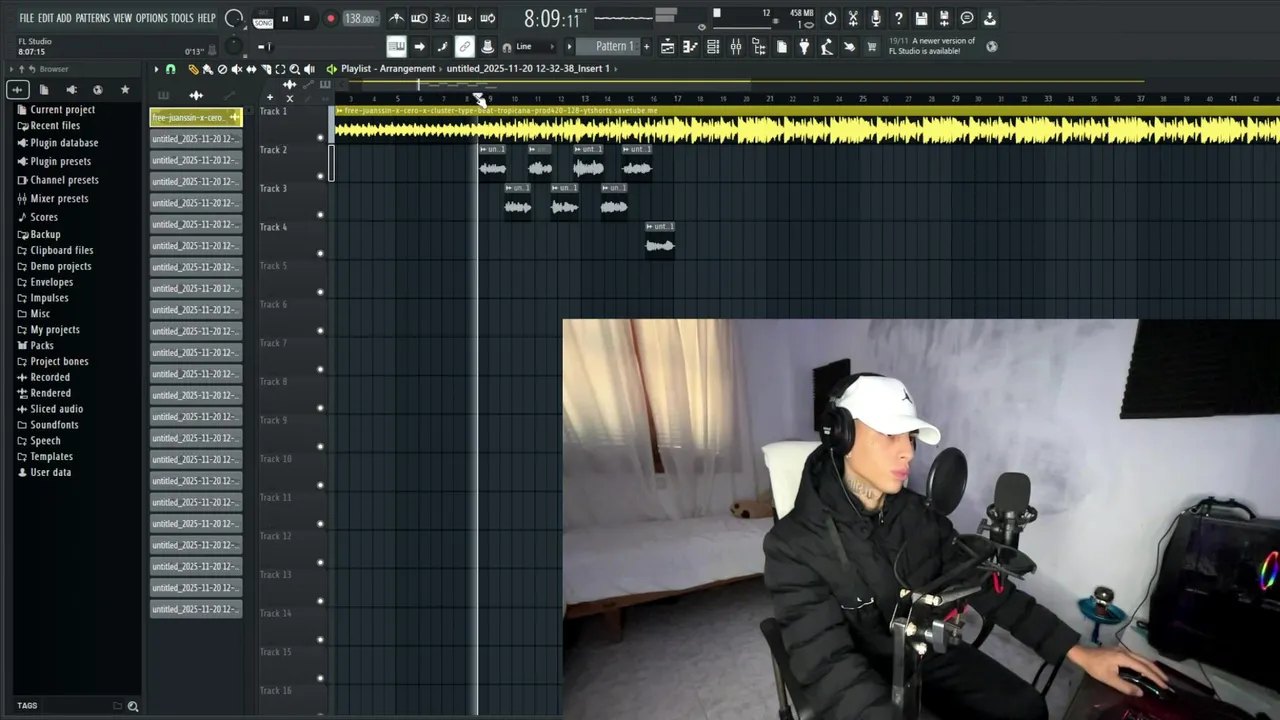1280x720 pixels.
Task: Click the speech bubble chat icon
Action: pyautogui.click(x=967, y=18)
